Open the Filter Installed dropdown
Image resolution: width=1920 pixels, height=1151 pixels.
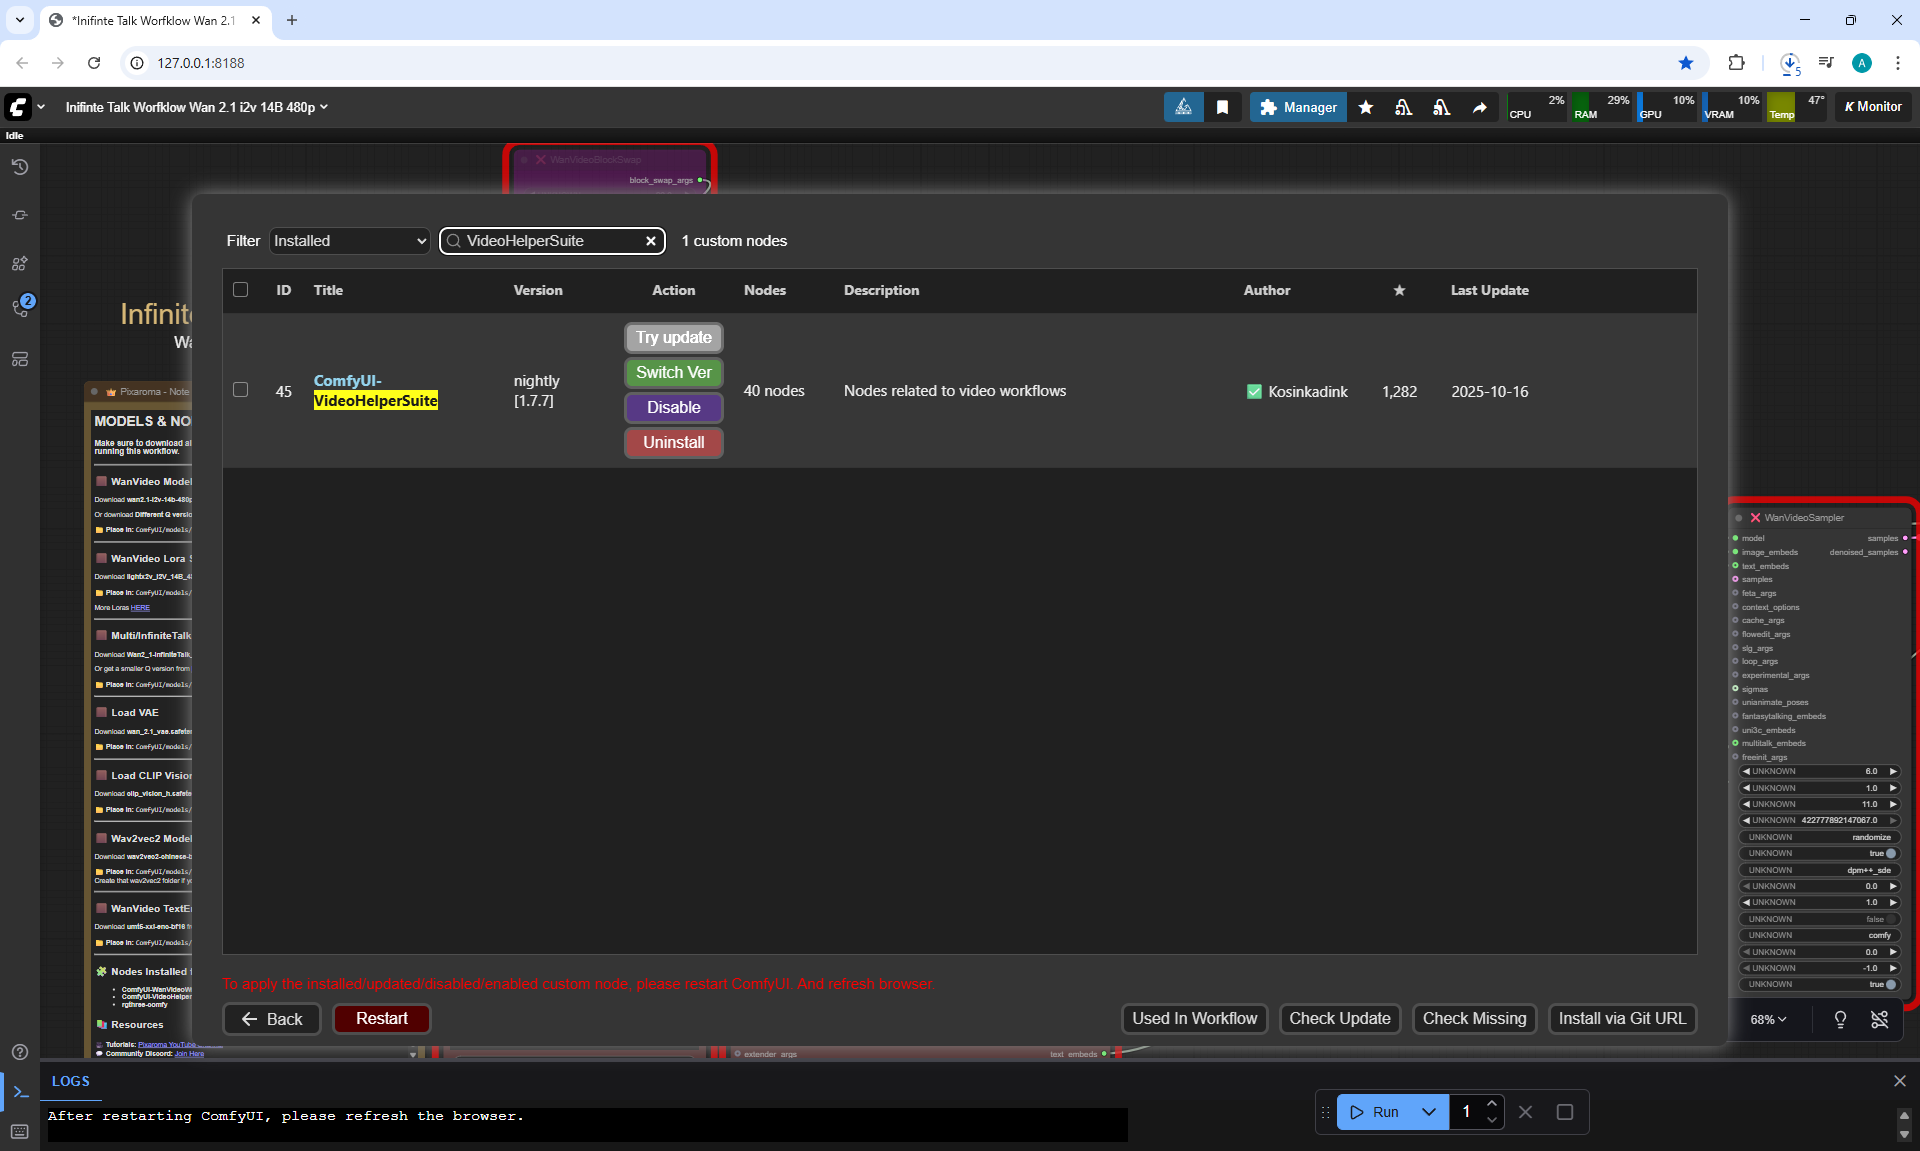349,241
